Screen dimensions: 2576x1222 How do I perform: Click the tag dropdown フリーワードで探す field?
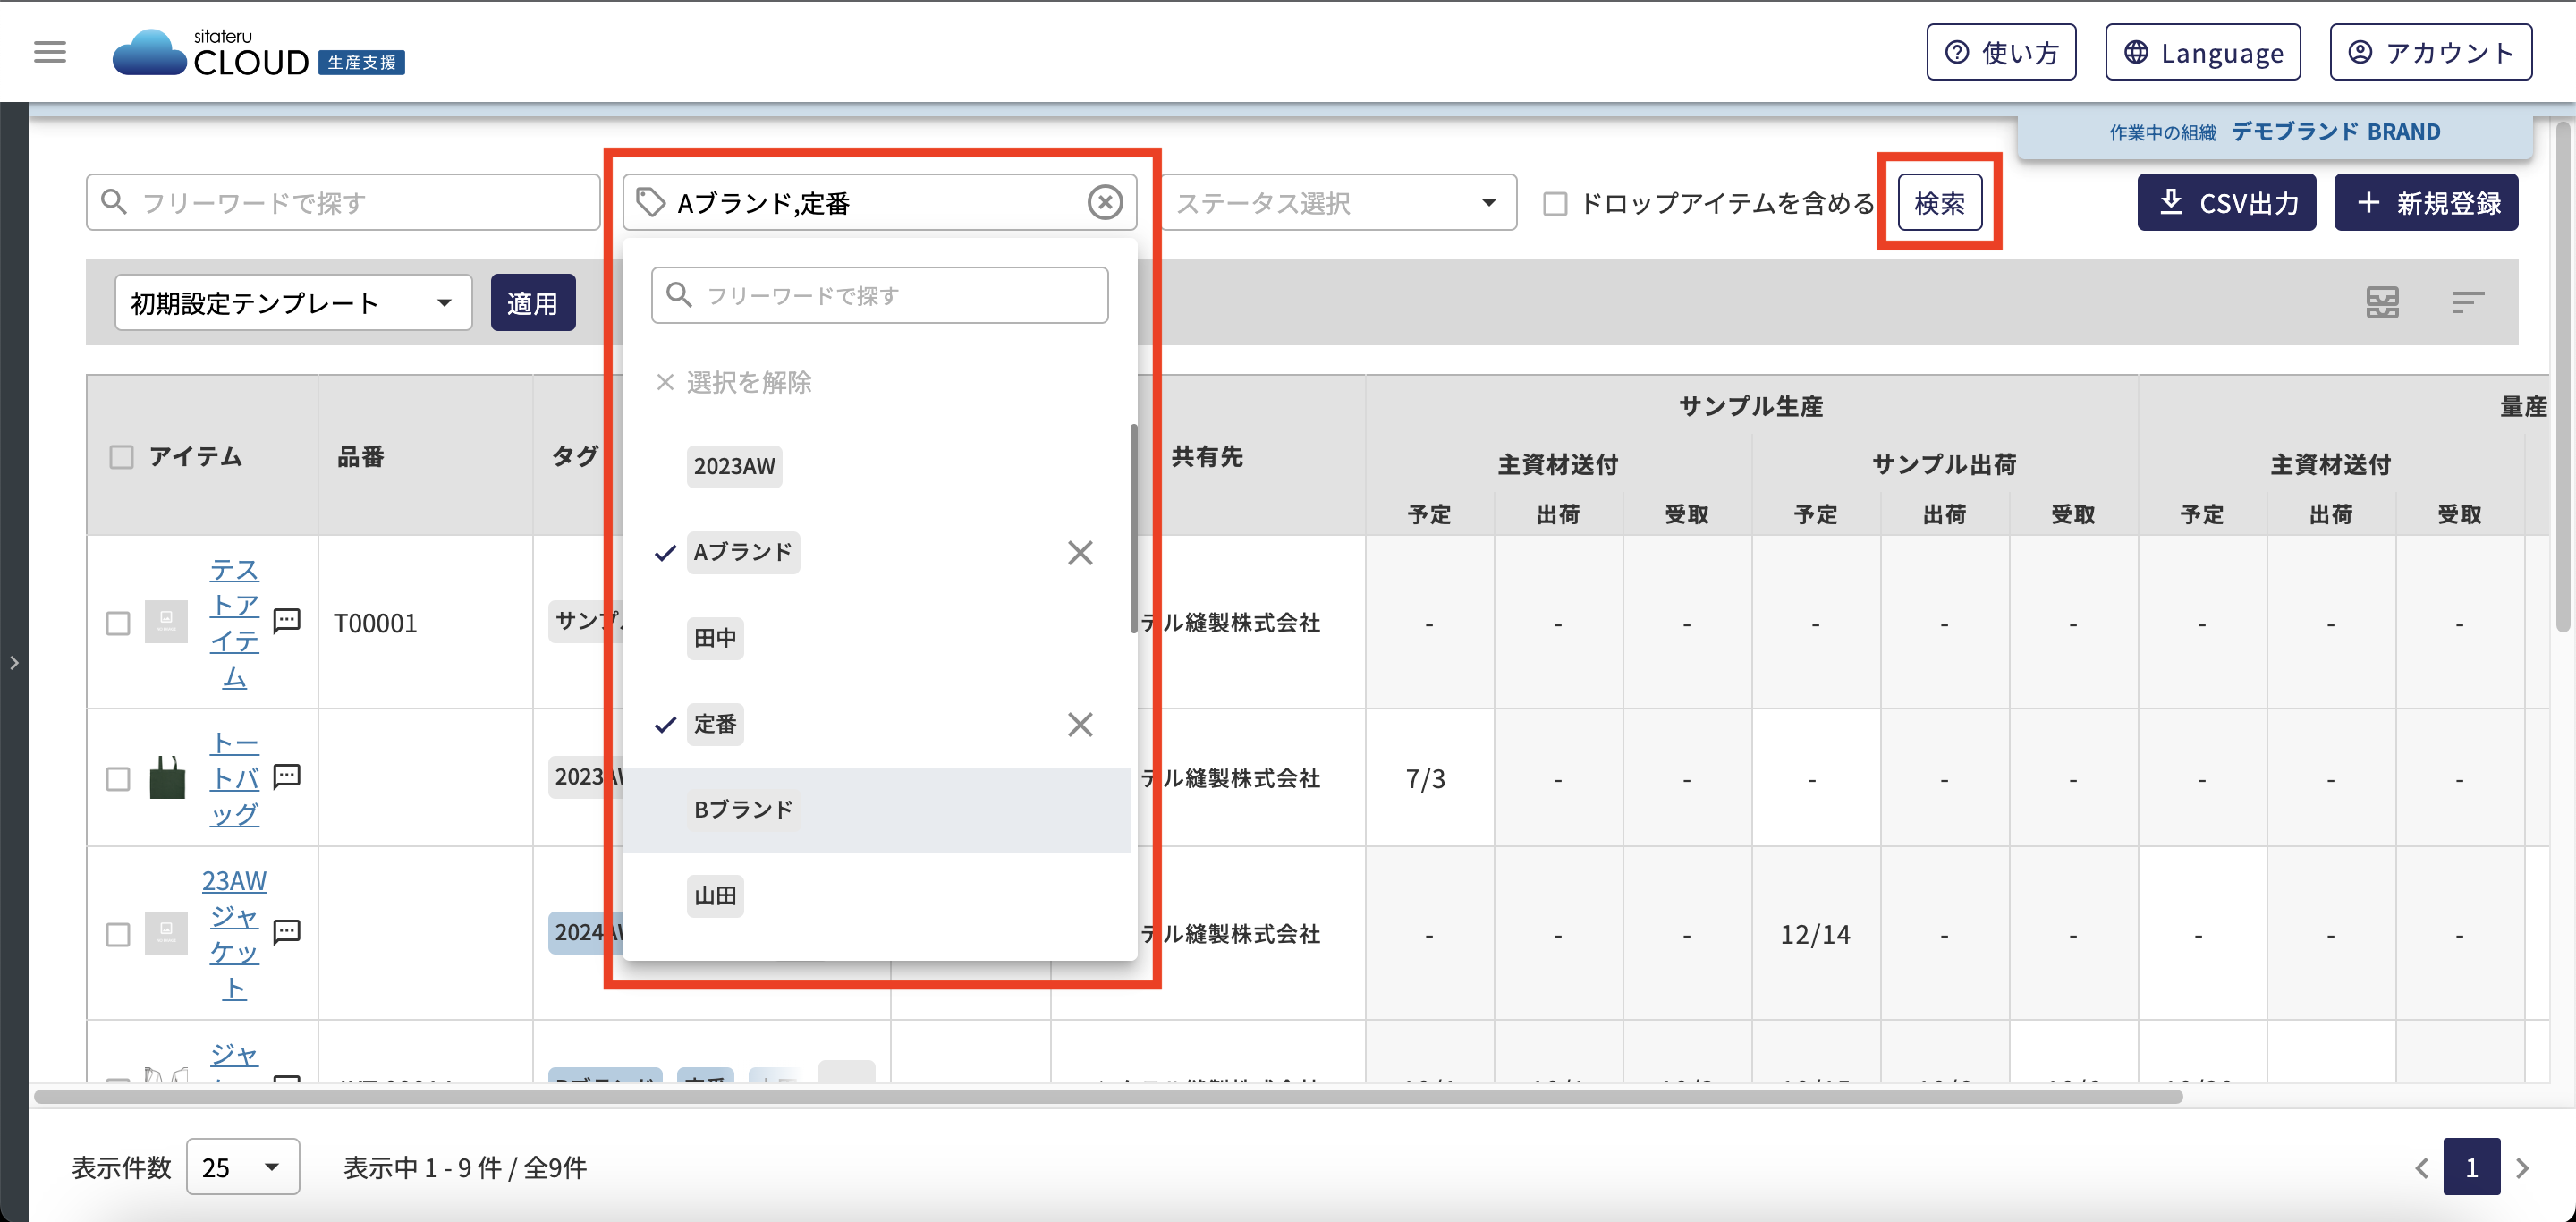880,295
